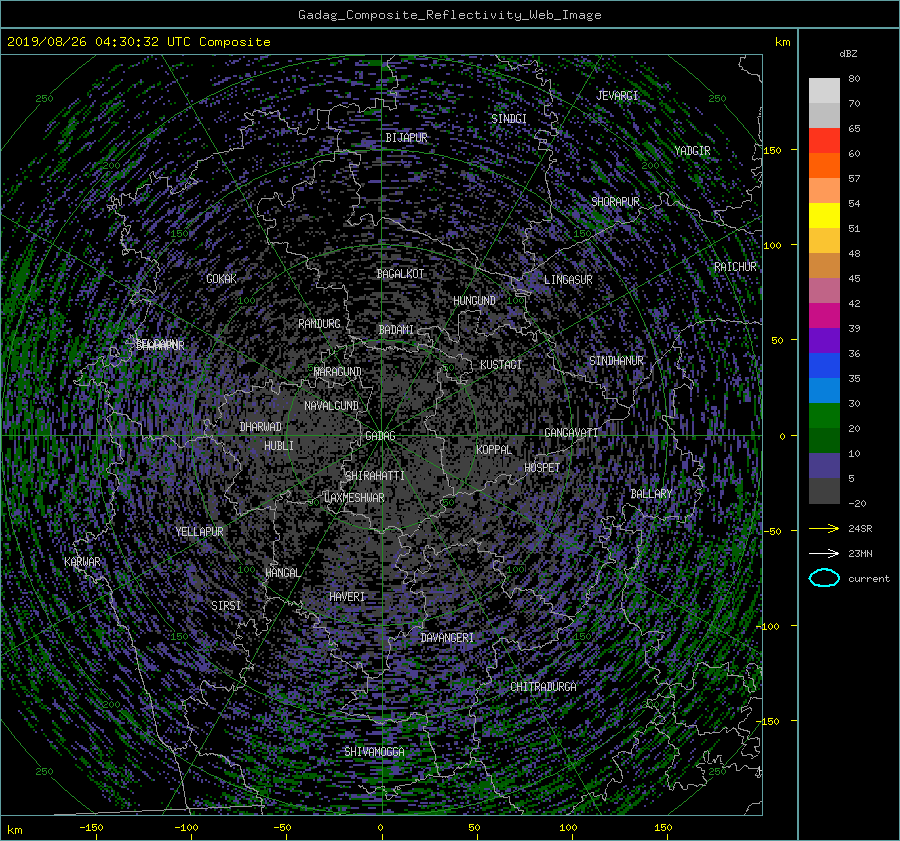The height and width of the screenshot is (841, 900).
Task: Click the SINDGI city label
Action: (509, 119)
